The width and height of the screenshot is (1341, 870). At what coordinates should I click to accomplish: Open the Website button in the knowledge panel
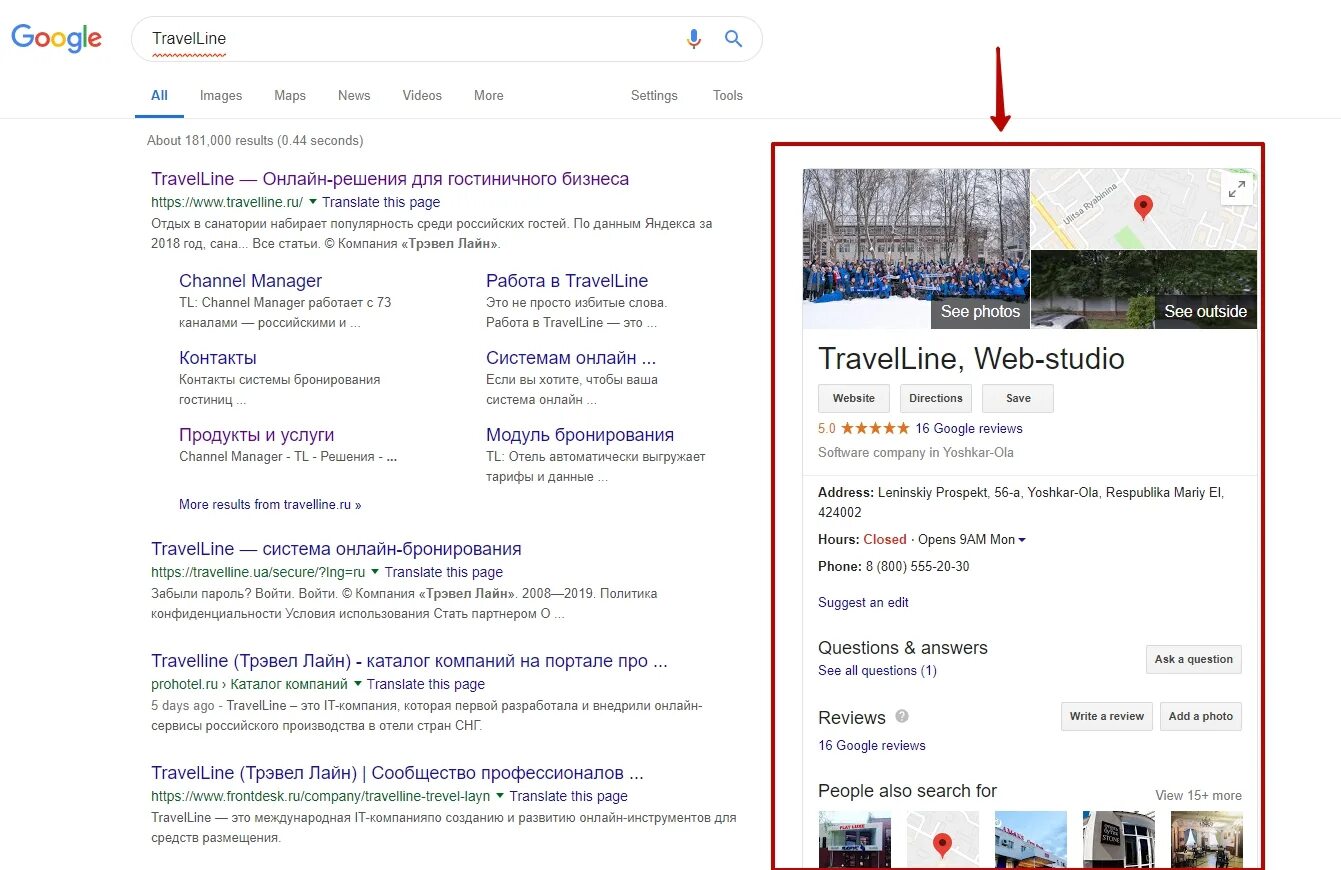point(854,398)
